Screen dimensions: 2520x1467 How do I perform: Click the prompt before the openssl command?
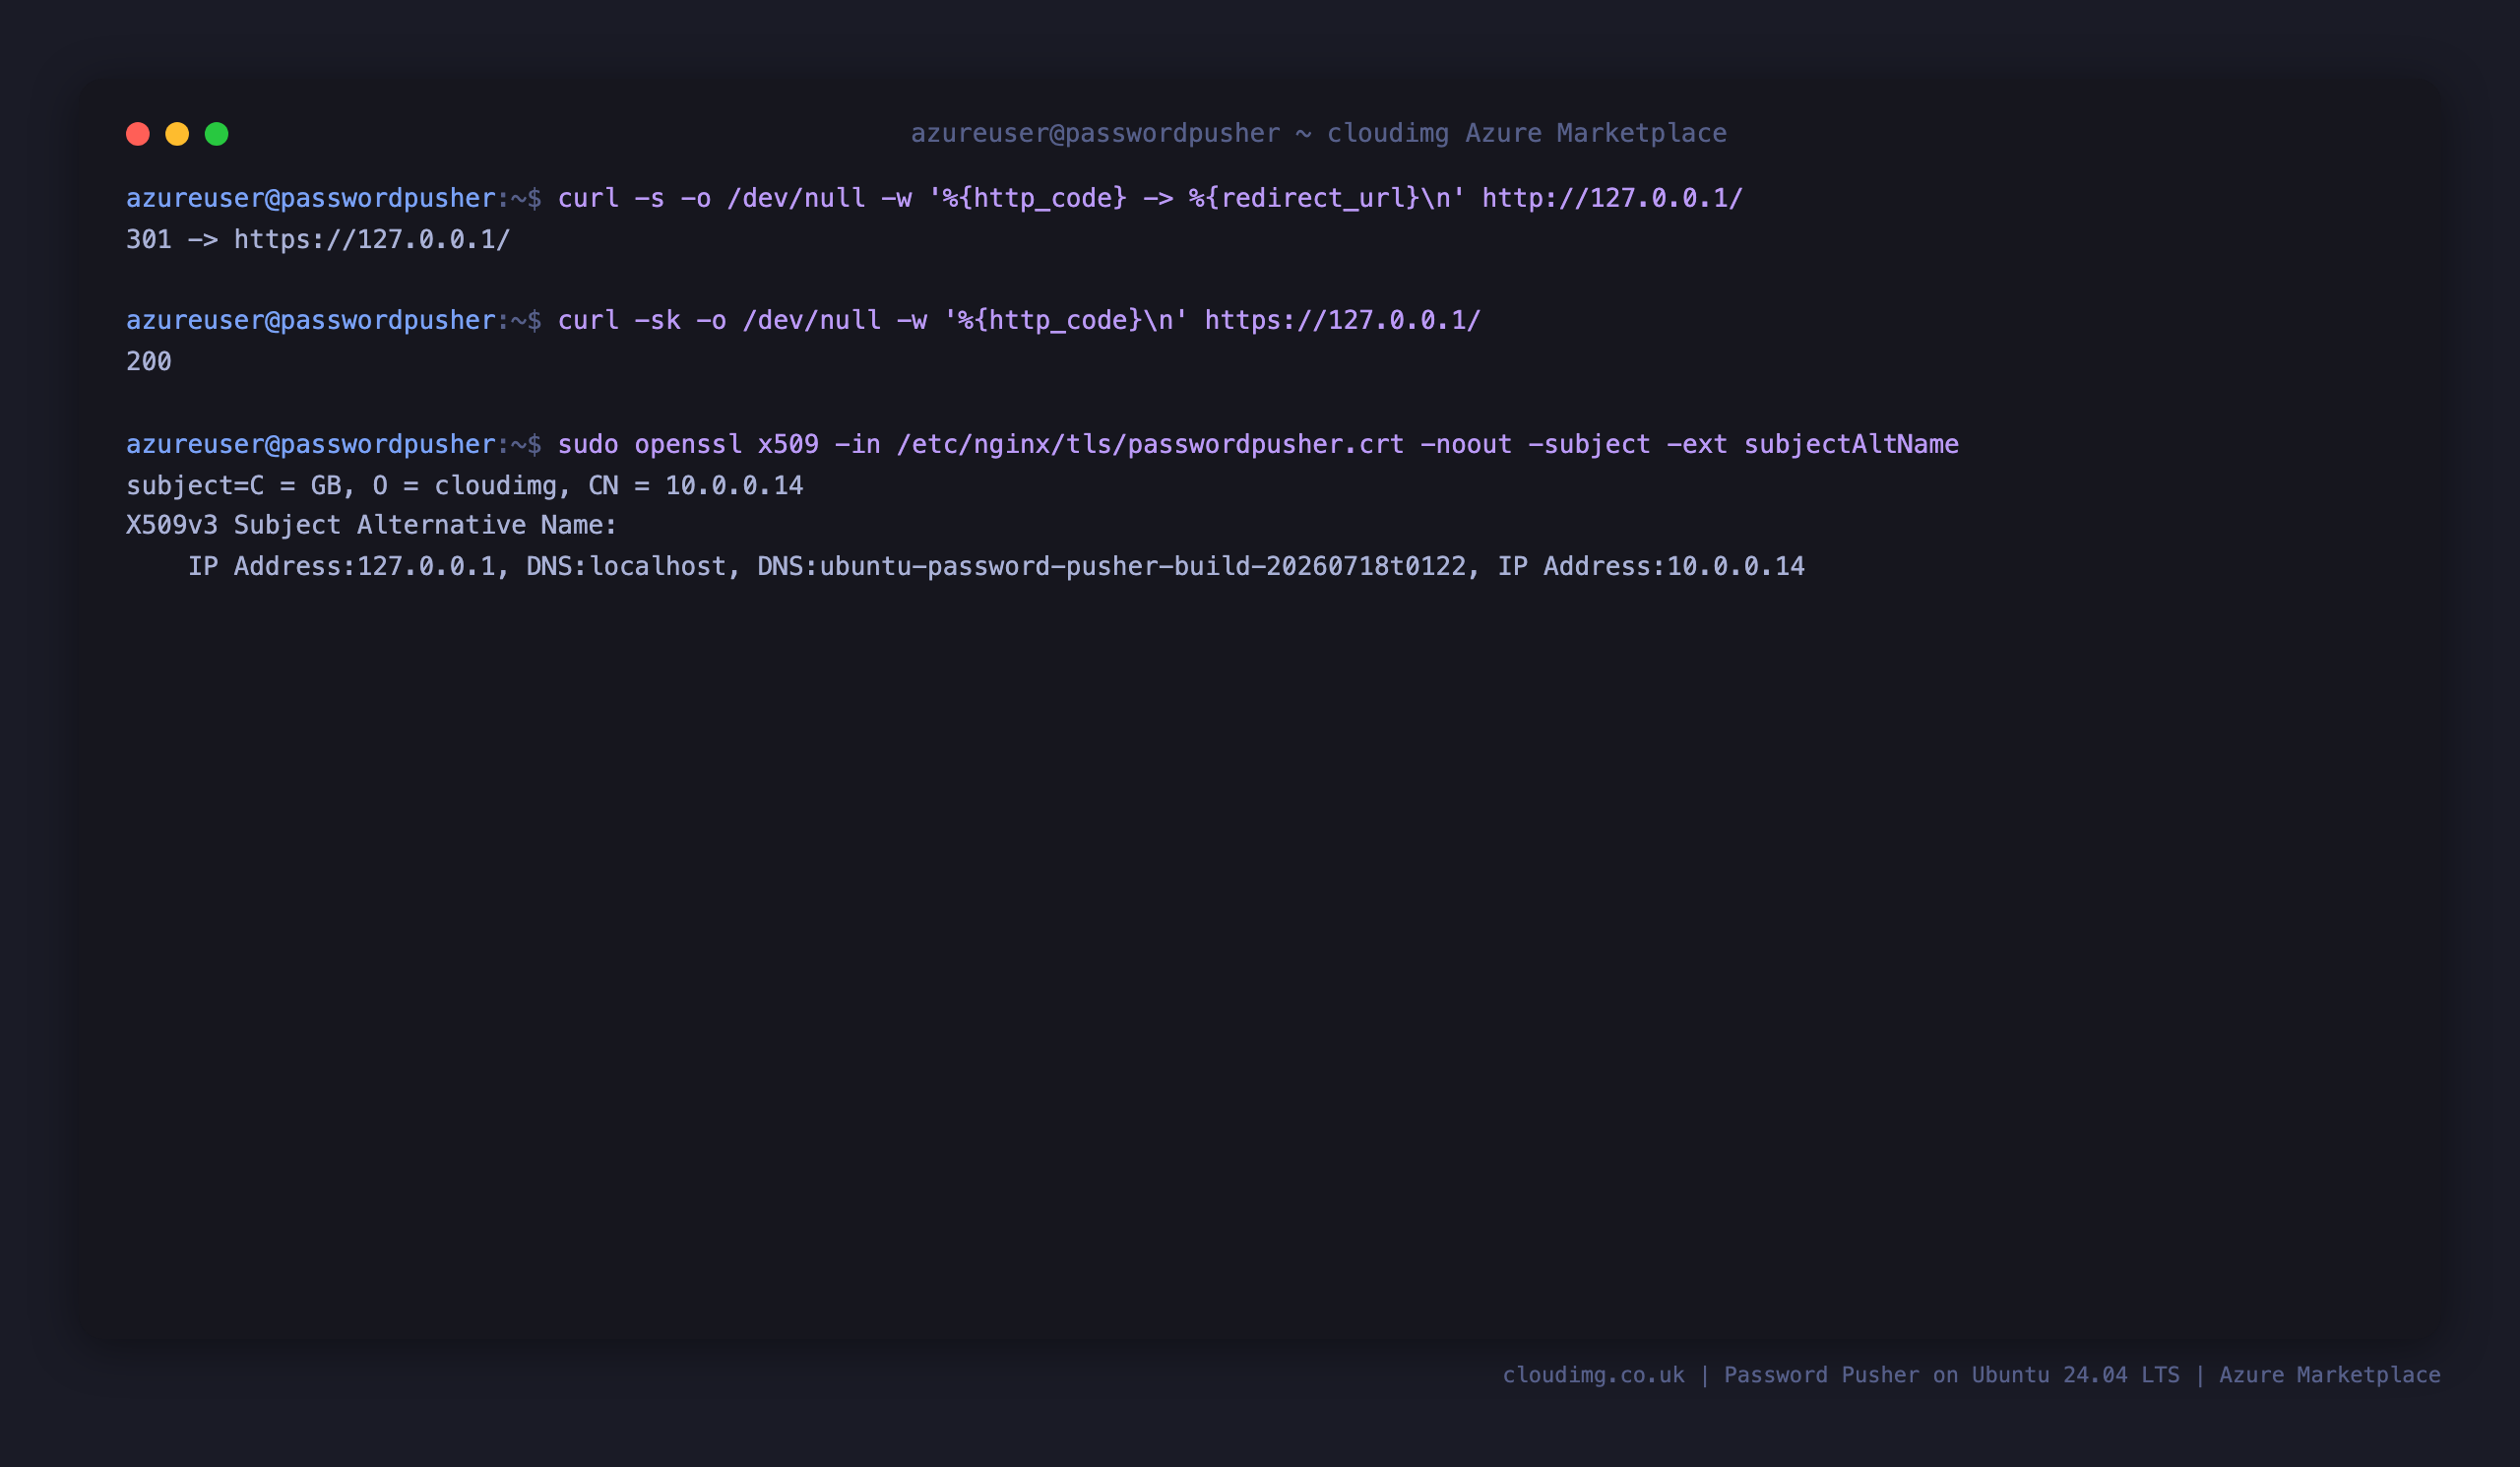click(334, 444)
